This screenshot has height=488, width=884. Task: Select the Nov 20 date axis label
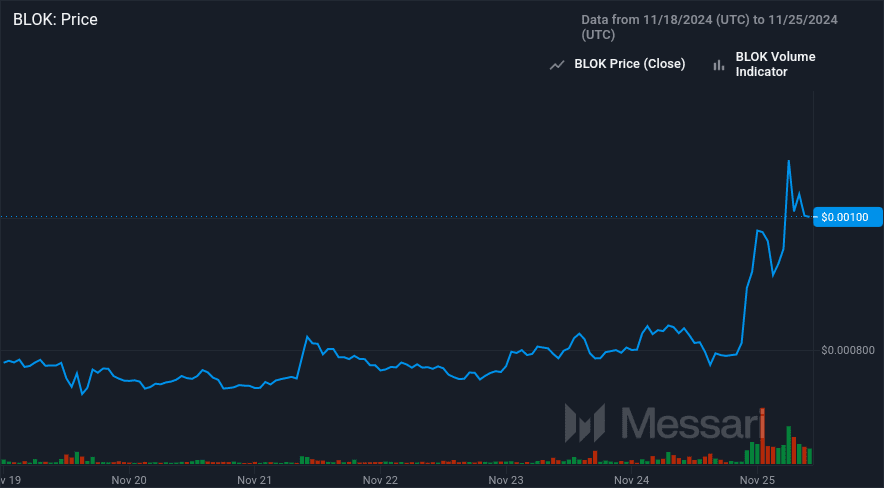pyautogui.click(x=129, y=480)
